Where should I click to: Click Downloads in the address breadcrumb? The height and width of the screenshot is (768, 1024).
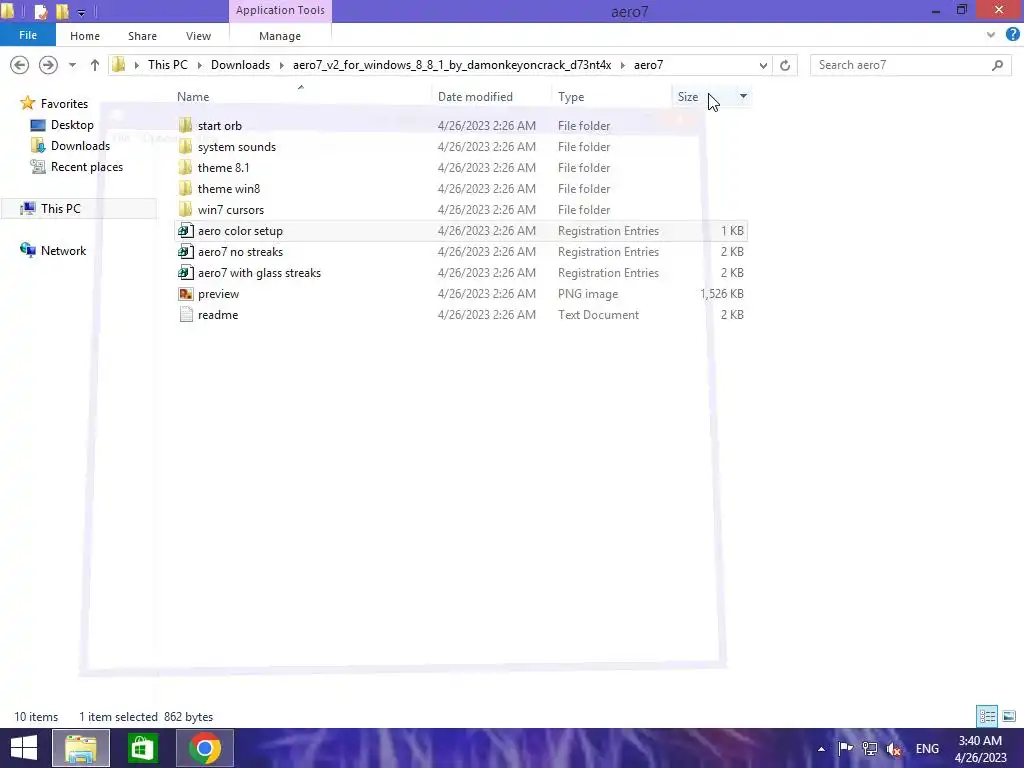click(x=240, y=65)
